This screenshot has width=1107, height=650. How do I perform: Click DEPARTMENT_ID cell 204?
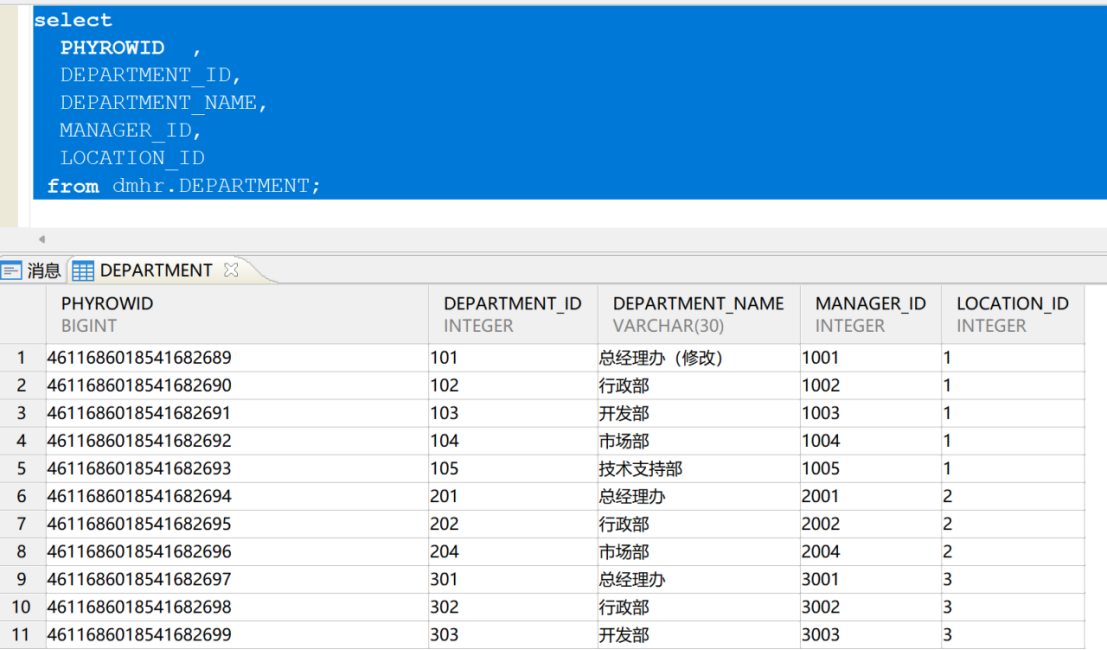pyautogui.click(x=513, y=551)
